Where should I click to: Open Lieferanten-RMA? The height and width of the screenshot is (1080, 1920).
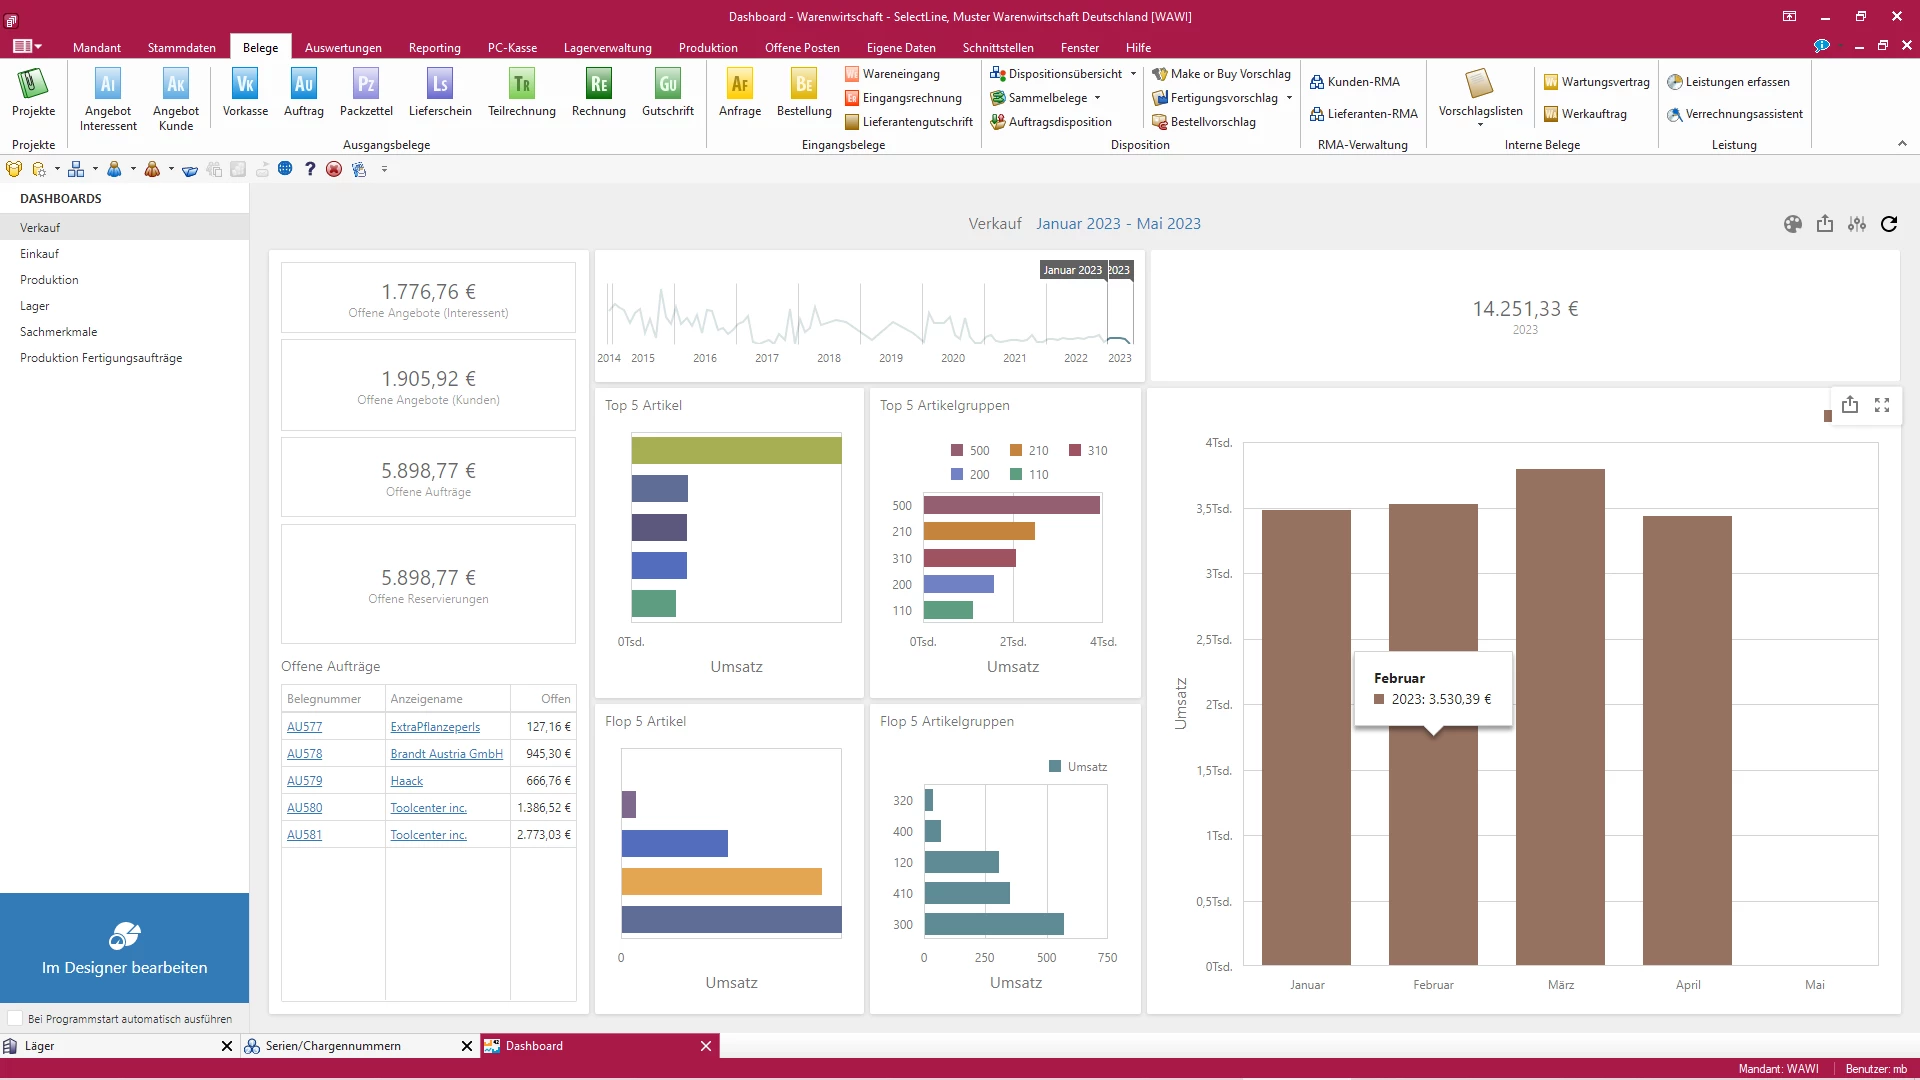1364,114
